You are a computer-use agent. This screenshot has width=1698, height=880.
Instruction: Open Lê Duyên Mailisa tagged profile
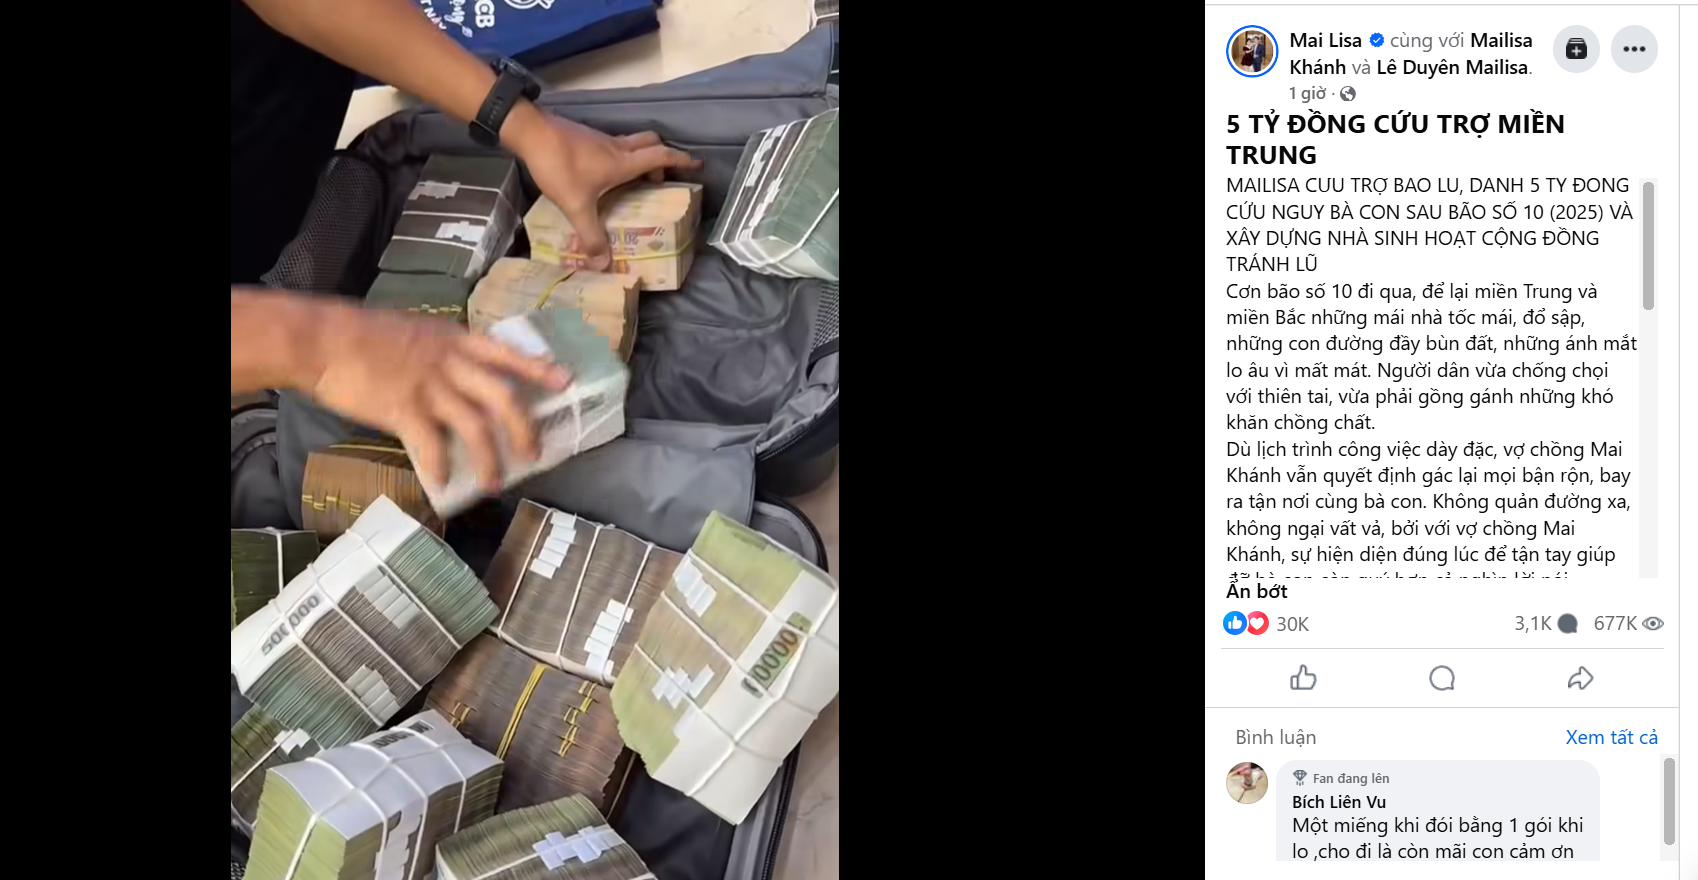[x=1452, y=67]
